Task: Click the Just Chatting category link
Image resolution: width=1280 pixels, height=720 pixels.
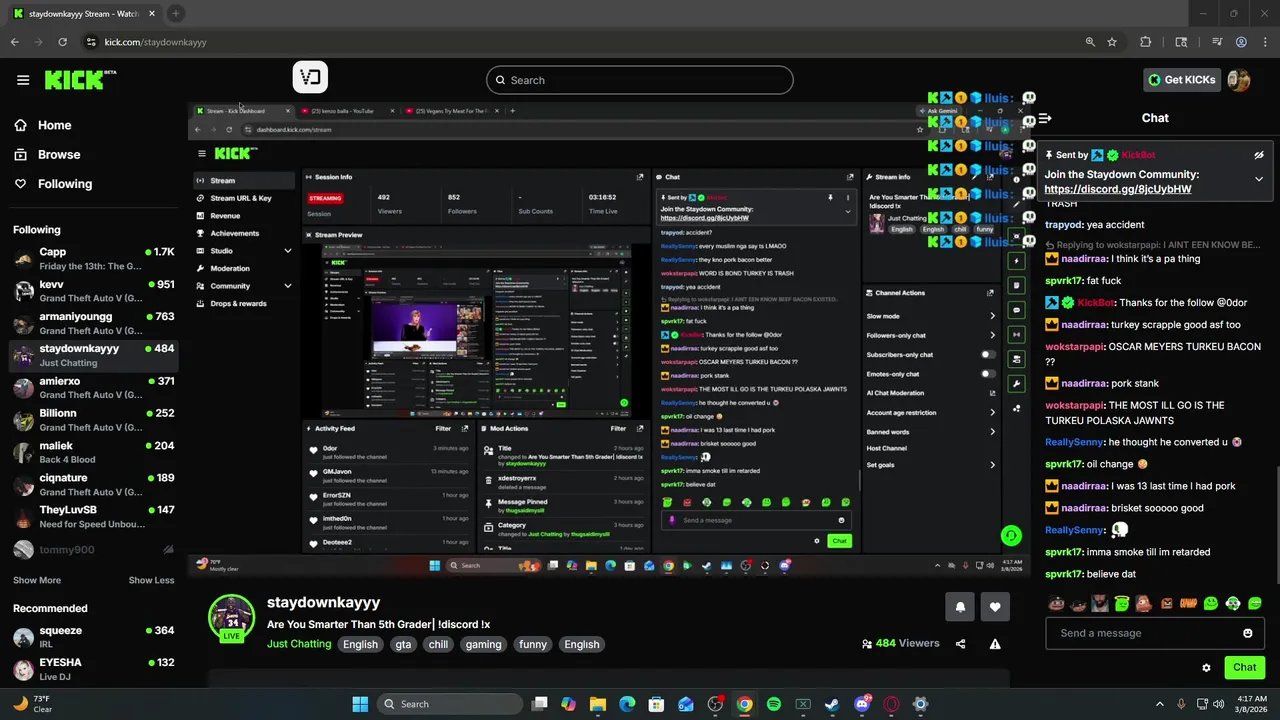Action: [x=299, y=644]
